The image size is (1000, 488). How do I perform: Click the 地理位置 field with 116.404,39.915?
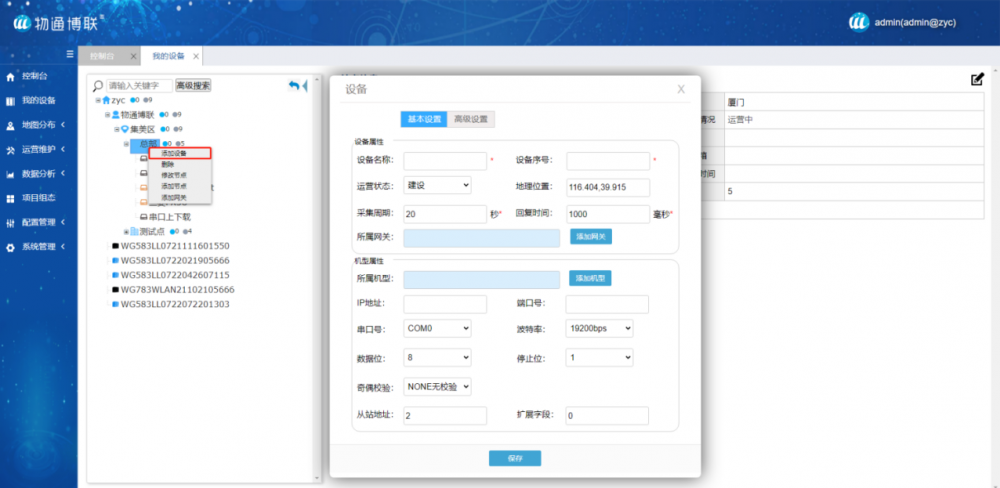click(x=608, y=188)
